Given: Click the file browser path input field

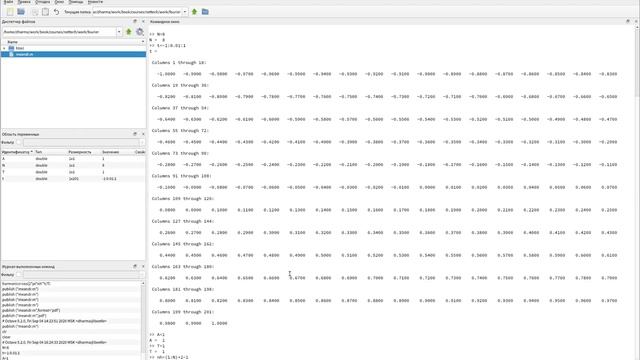Looking at the screenshot, I should pyautogui.click(x=59, y=31).
